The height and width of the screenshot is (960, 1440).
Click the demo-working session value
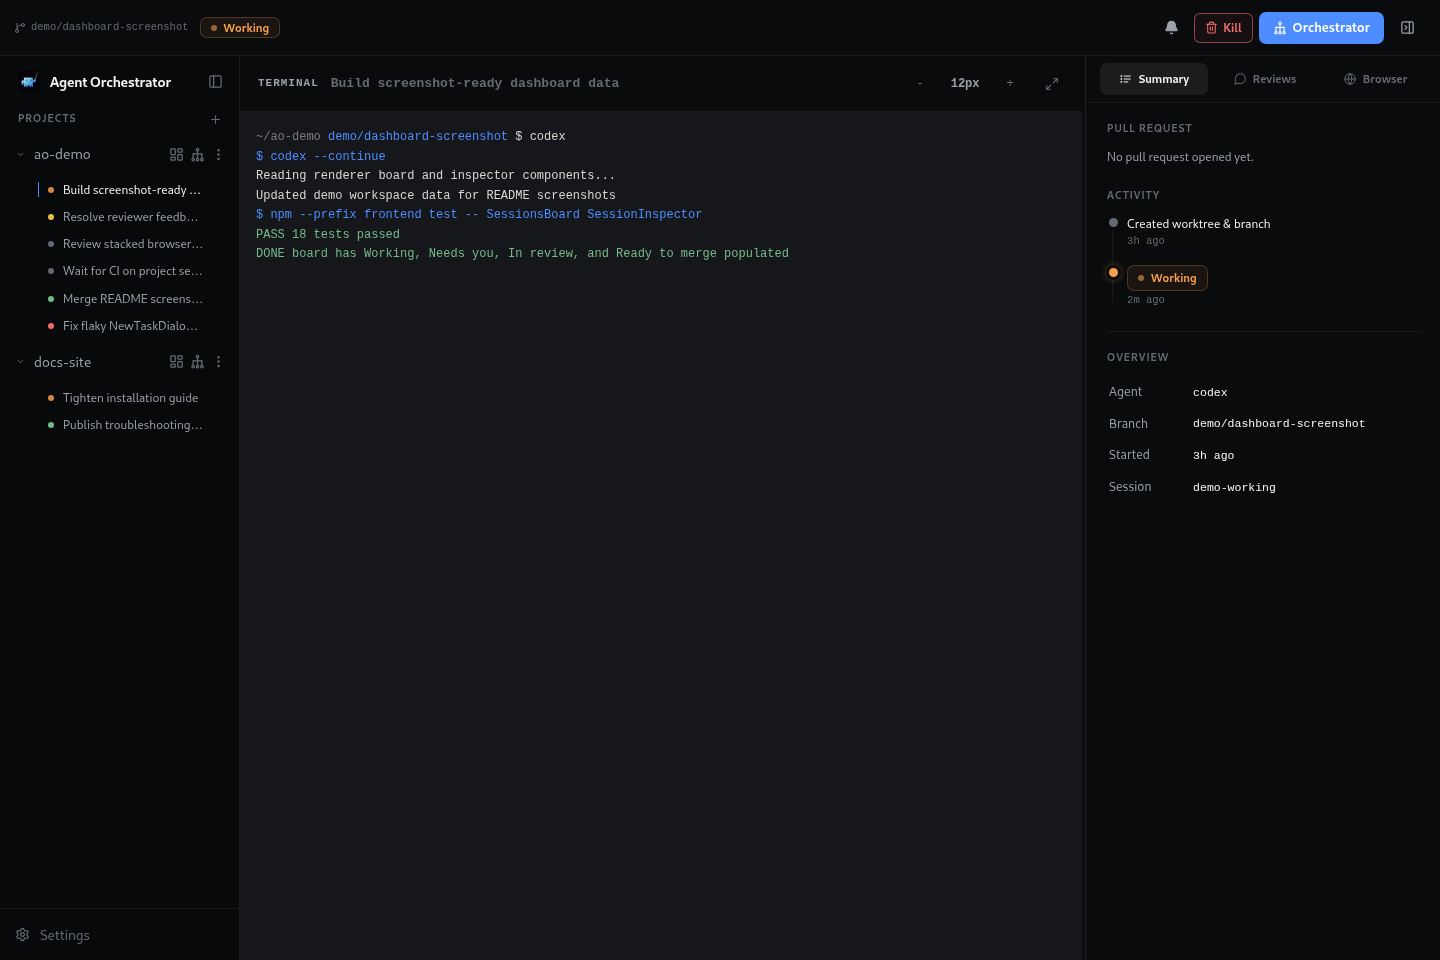pos(1234,487)
